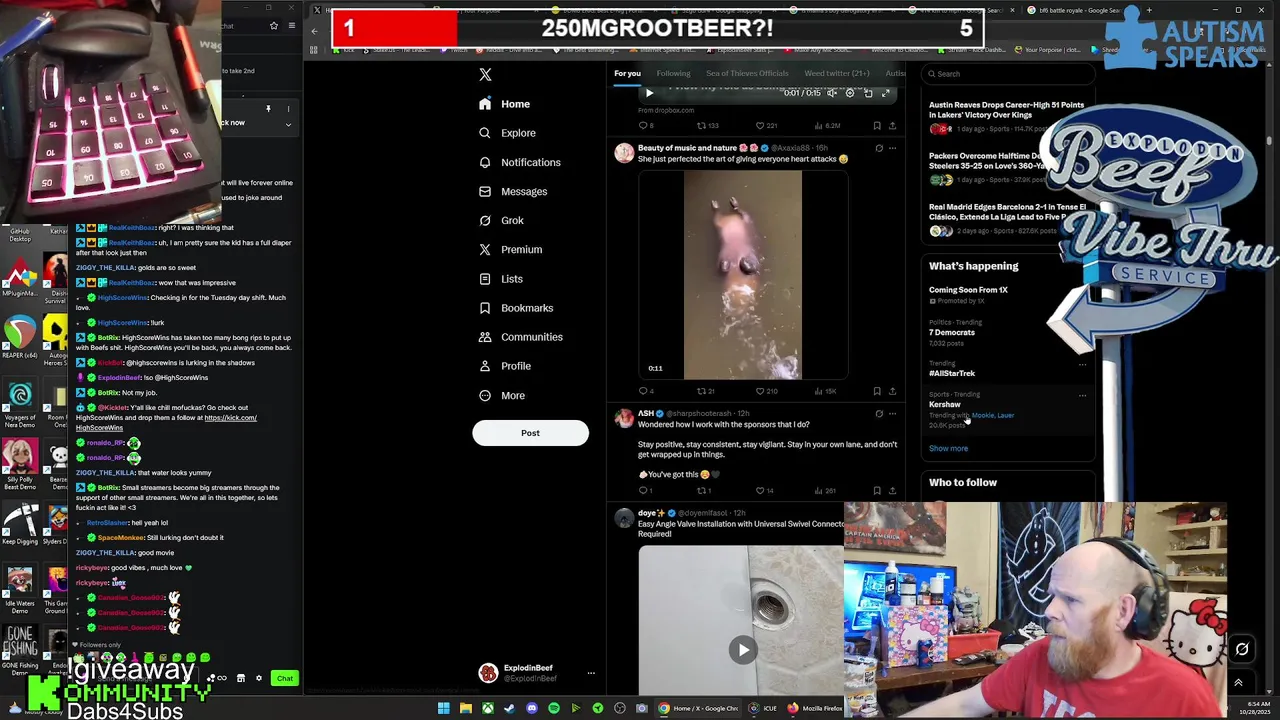Expand the More menu in the sidebar
The height and width of the screenshot is (720, 1280).
(502, 395)
